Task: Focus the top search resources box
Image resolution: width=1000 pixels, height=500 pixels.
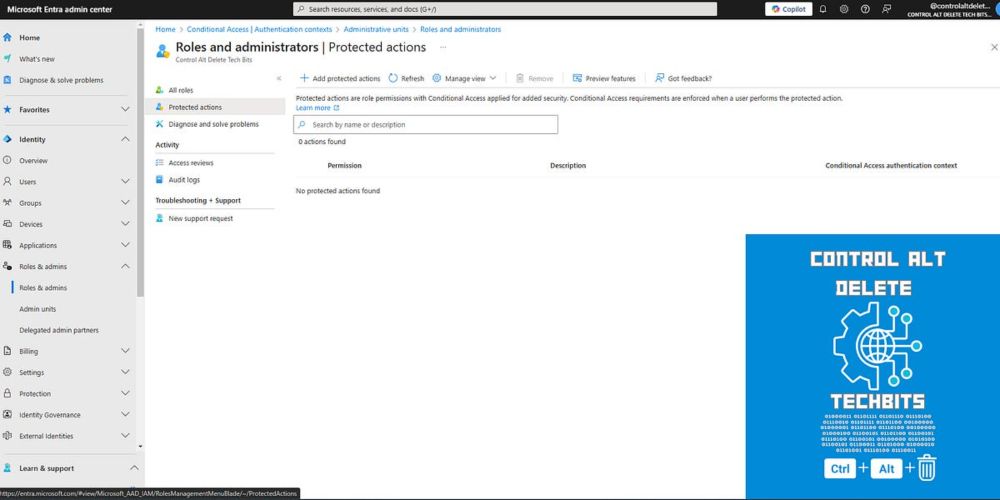Action: point(504,10)
